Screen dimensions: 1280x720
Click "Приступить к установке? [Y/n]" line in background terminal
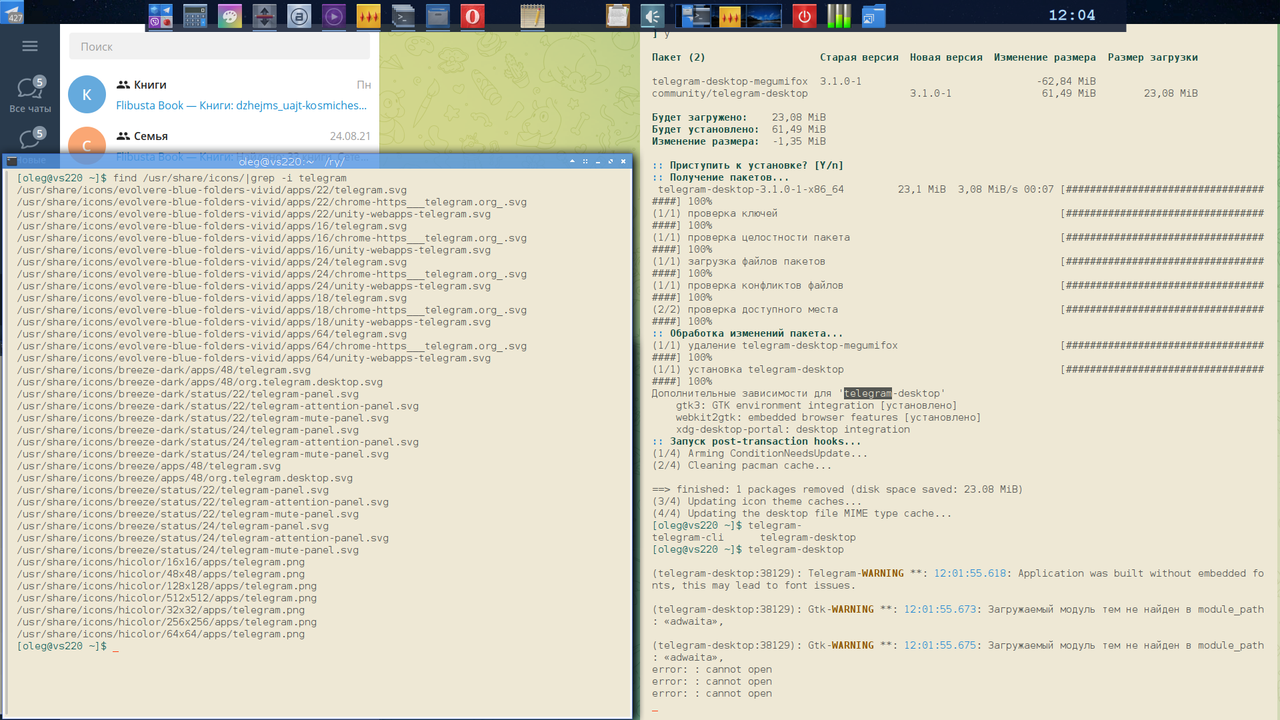[x=748, y=166]
